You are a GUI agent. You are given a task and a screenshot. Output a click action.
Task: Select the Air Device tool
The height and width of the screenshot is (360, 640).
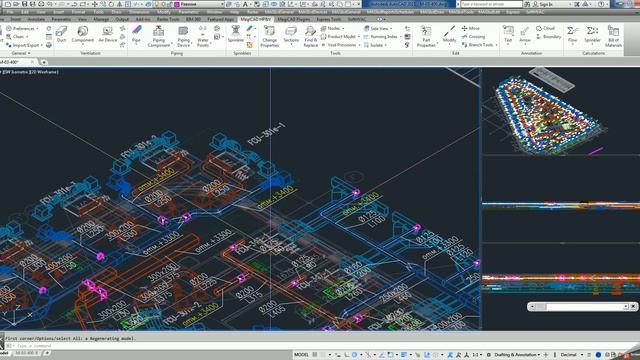[108, 34]
